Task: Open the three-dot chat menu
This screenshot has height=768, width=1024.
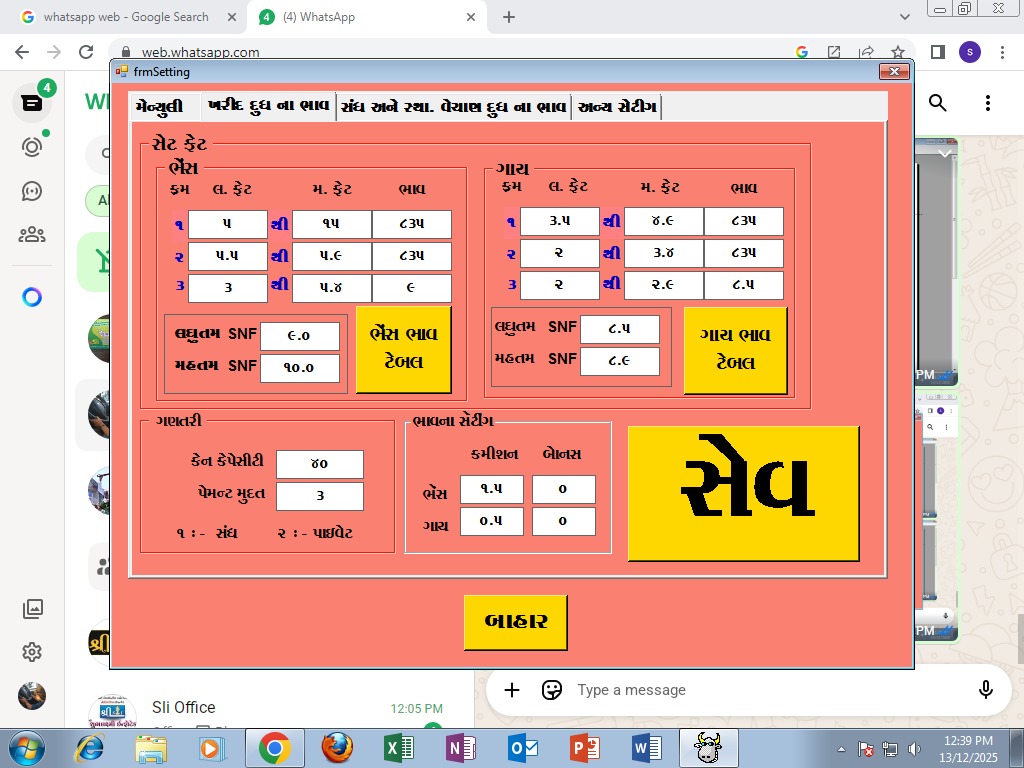Action: pos(987,103)
